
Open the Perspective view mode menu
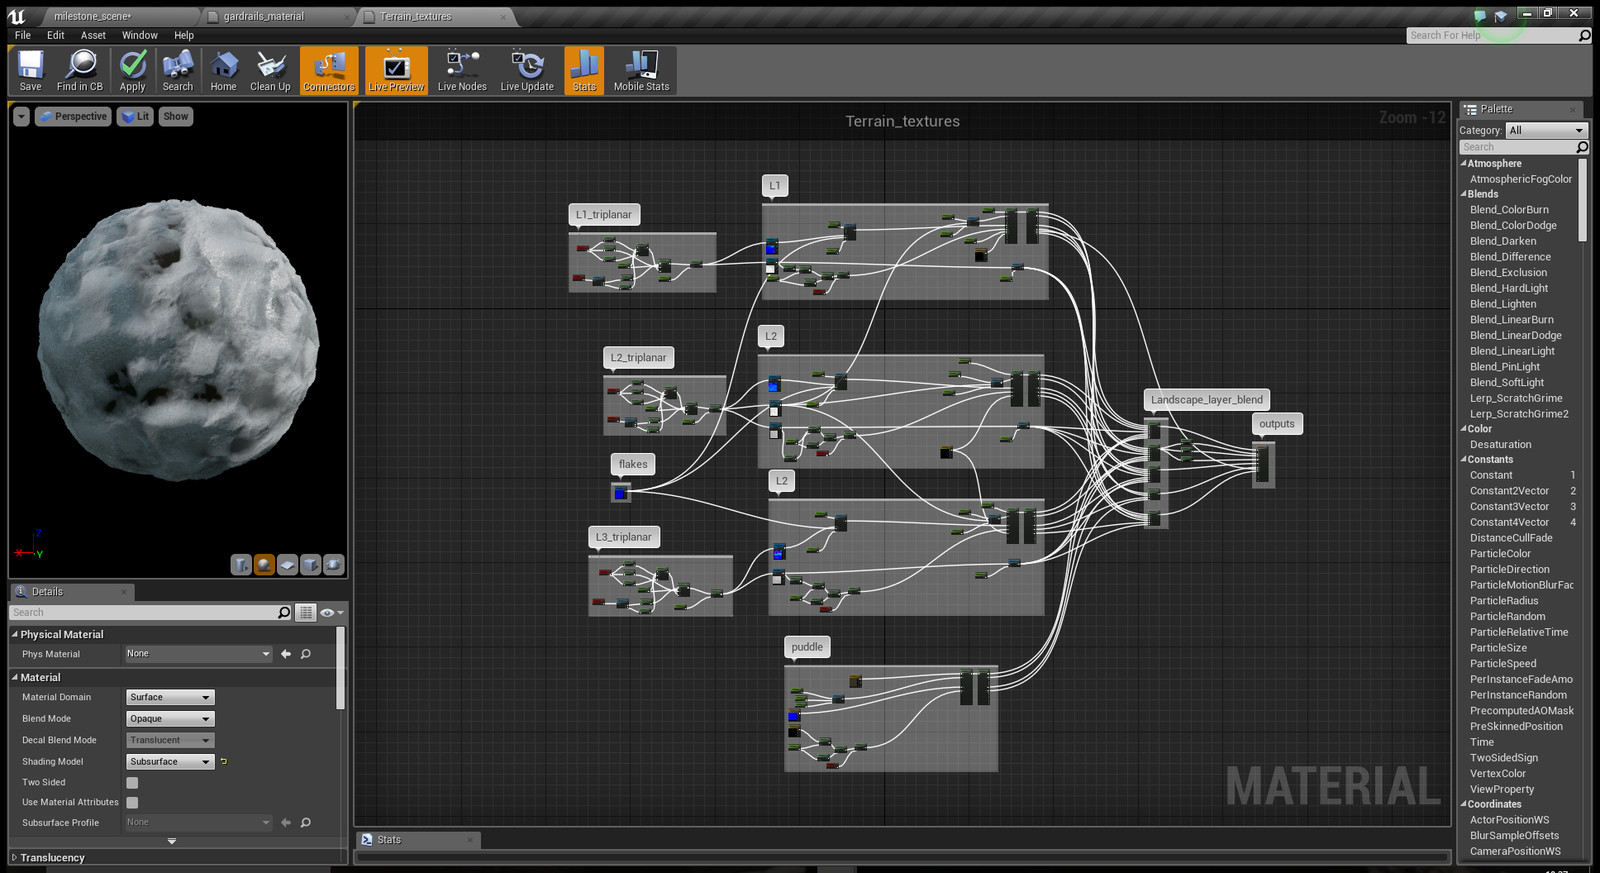coord(73,116)
